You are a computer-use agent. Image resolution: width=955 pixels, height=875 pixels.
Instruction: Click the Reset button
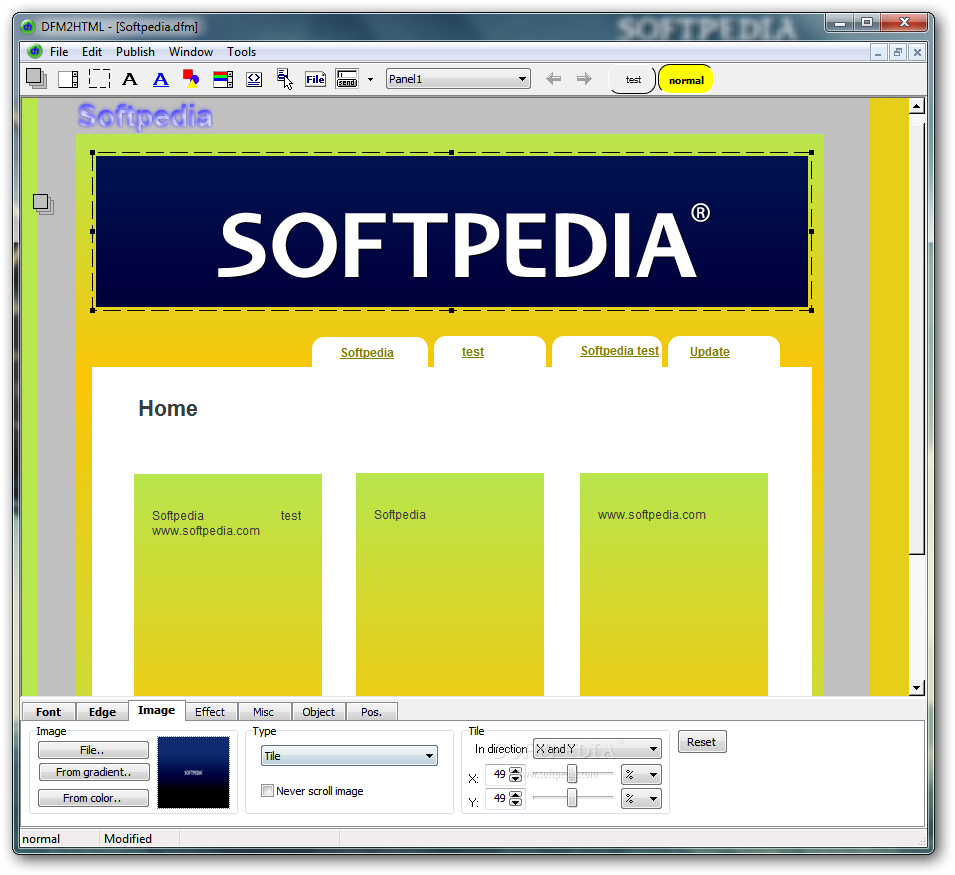click(x=702, y=742)
